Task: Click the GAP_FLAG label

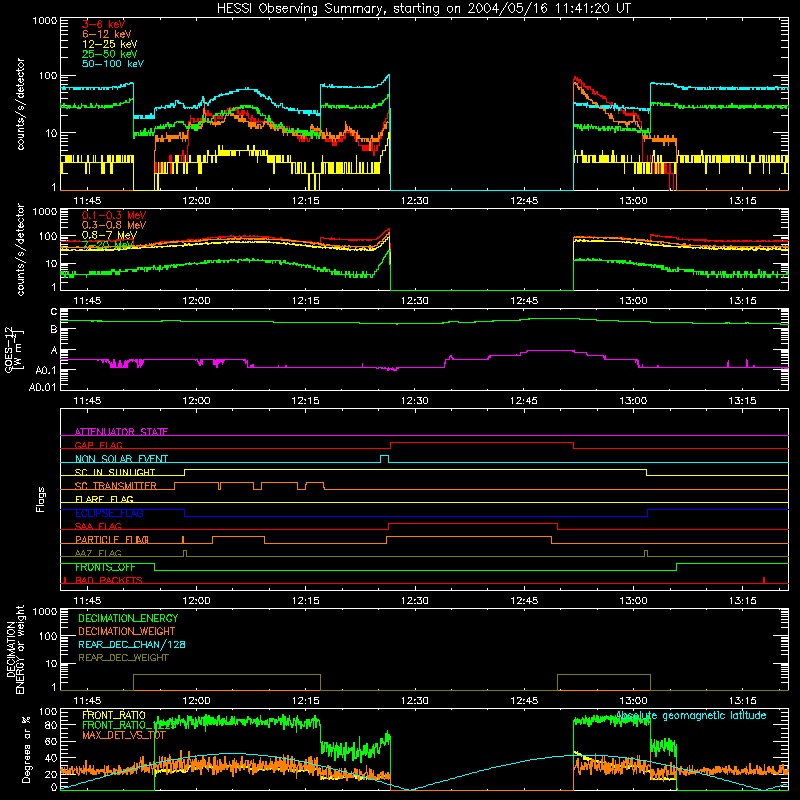Action: [x=98, y=445]
